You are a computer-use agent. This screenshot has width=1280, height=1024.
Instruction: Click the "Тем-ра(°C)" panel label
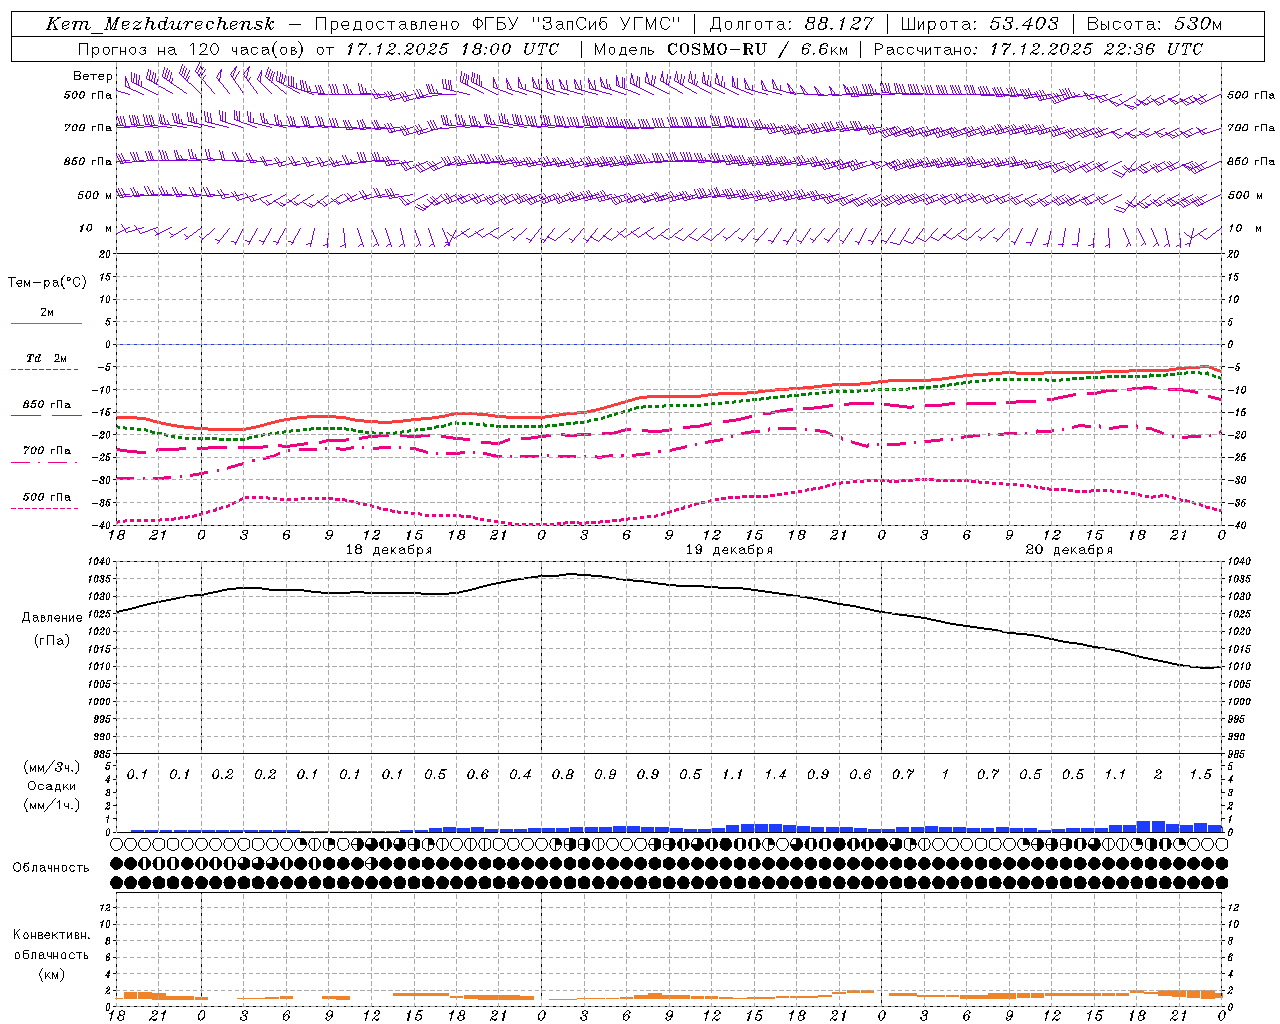point(47,283)
